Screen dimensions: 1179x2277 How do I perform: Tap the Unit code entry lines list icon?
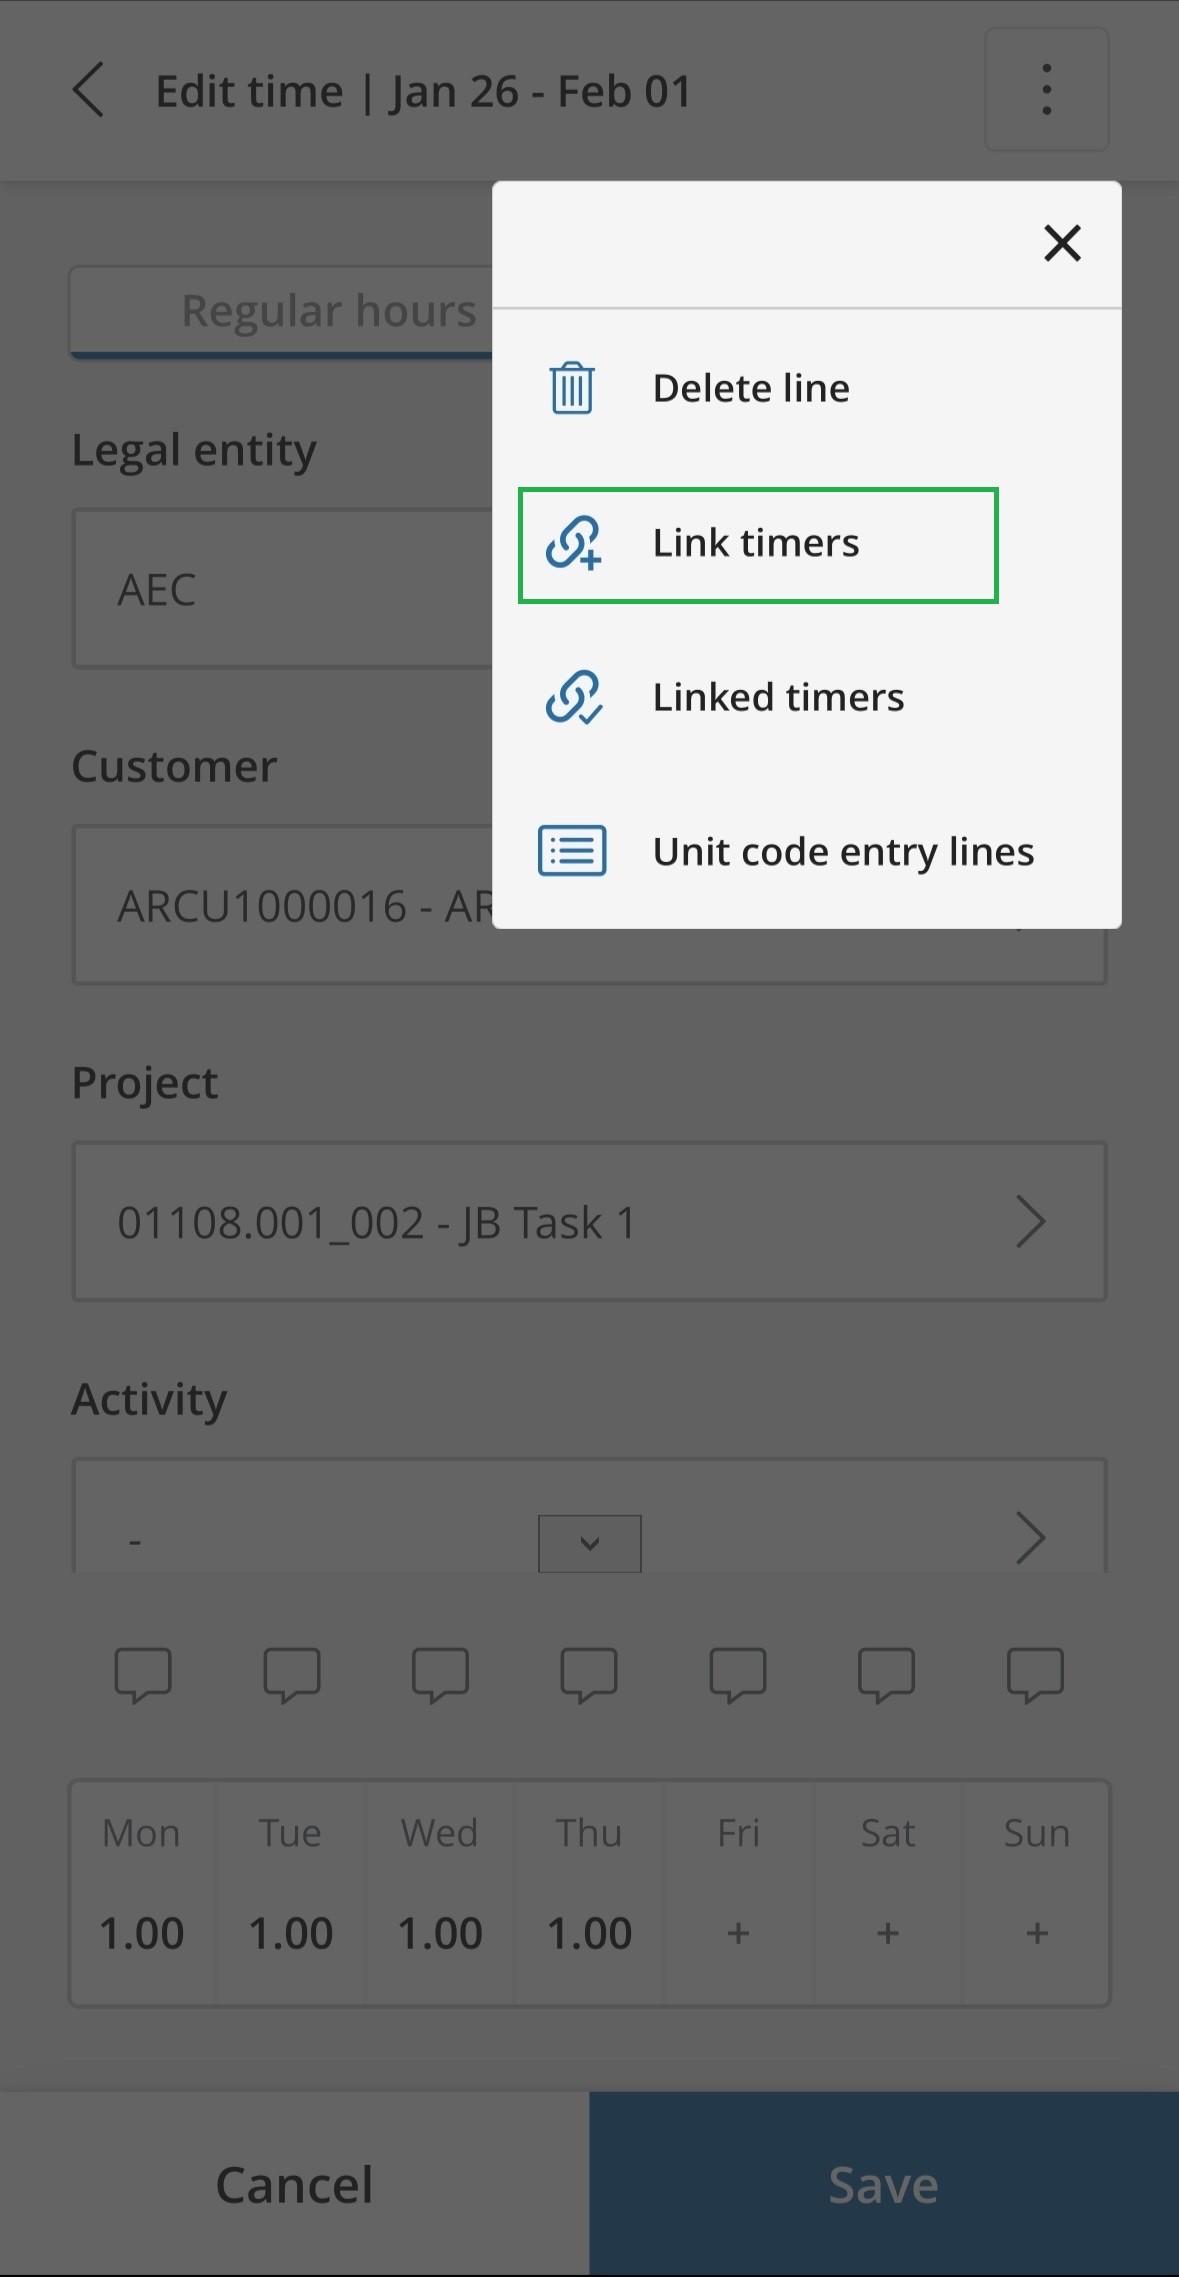click(x=572, y=851)
